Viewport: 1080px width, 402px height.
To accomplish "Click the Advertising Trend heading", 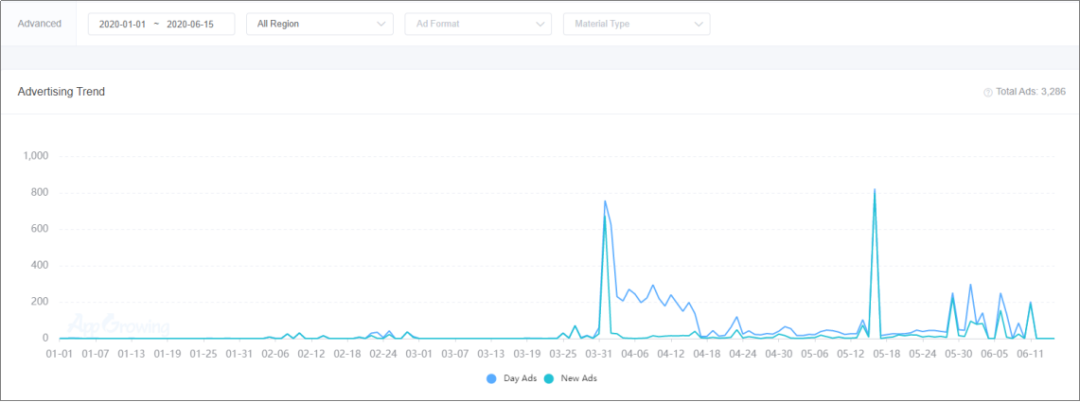I will (x=61, y=92).
